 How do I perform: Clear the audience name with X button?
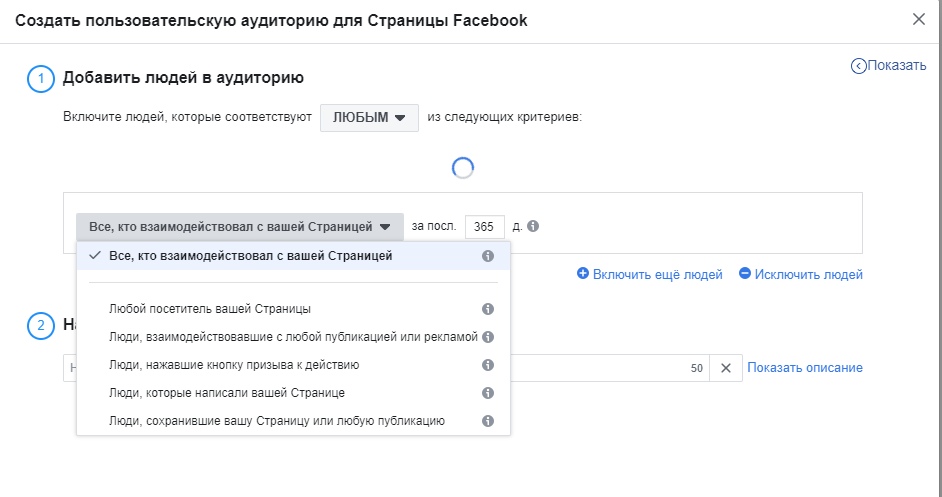pos(726,368)
